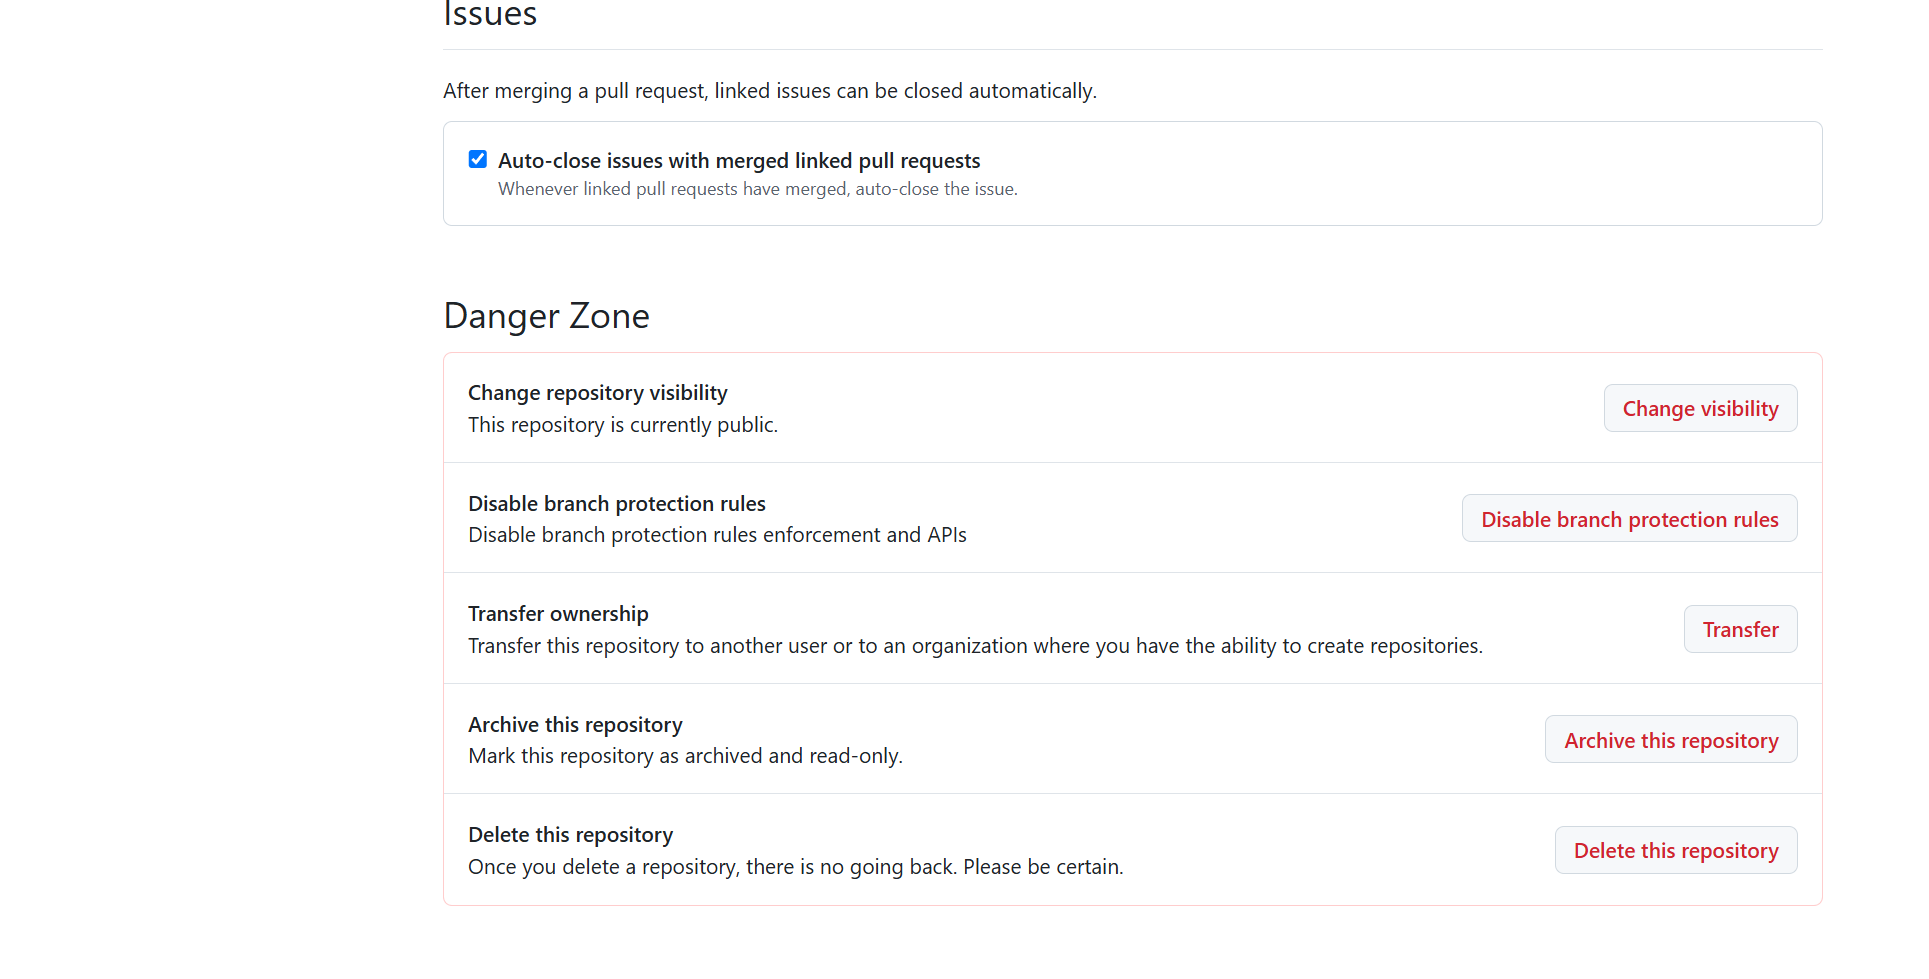The height and width of the screenshot is (979, 1929).
Task: Click the 'Change repository visibility' bold title
Action: (598, 393)
